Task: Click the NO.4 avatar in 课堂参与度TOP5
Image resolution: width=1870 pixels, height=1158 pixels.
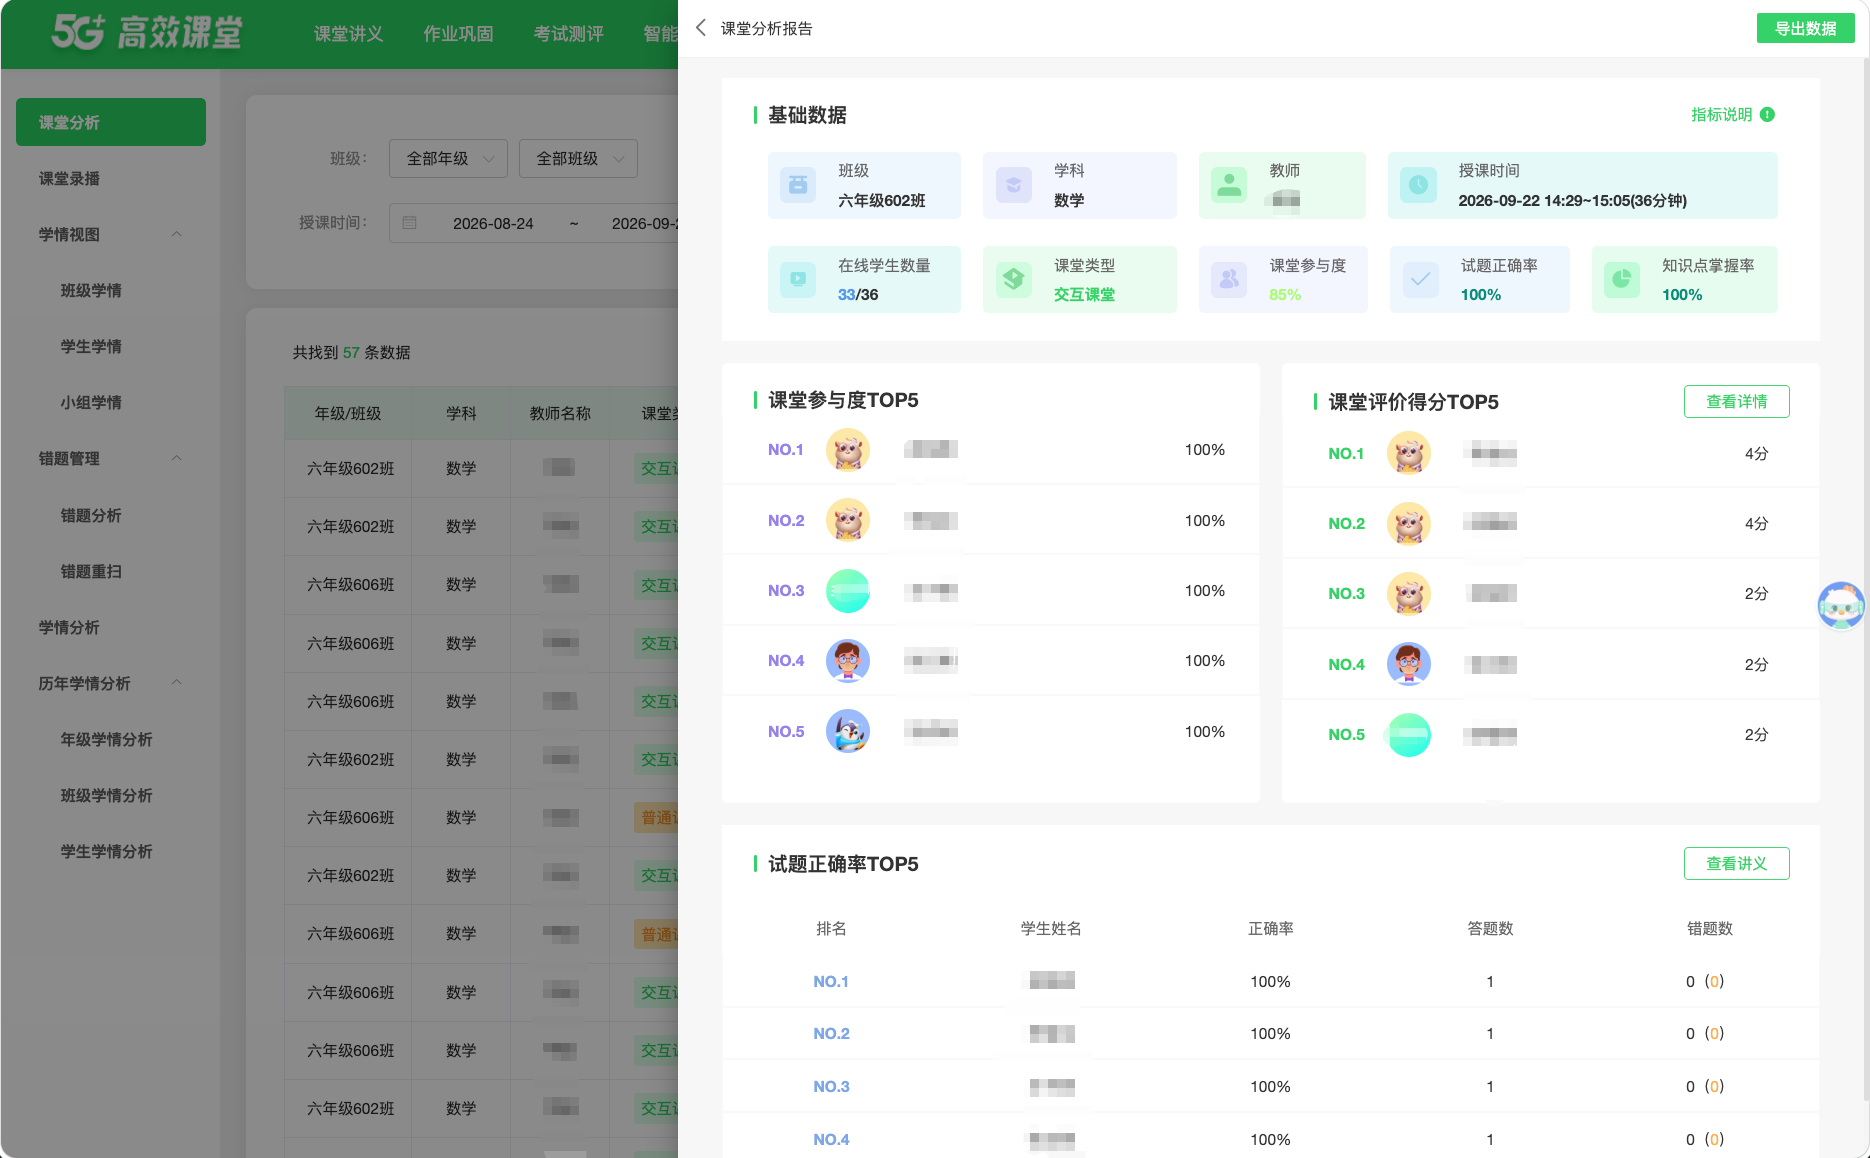Action: coord(848,661)
